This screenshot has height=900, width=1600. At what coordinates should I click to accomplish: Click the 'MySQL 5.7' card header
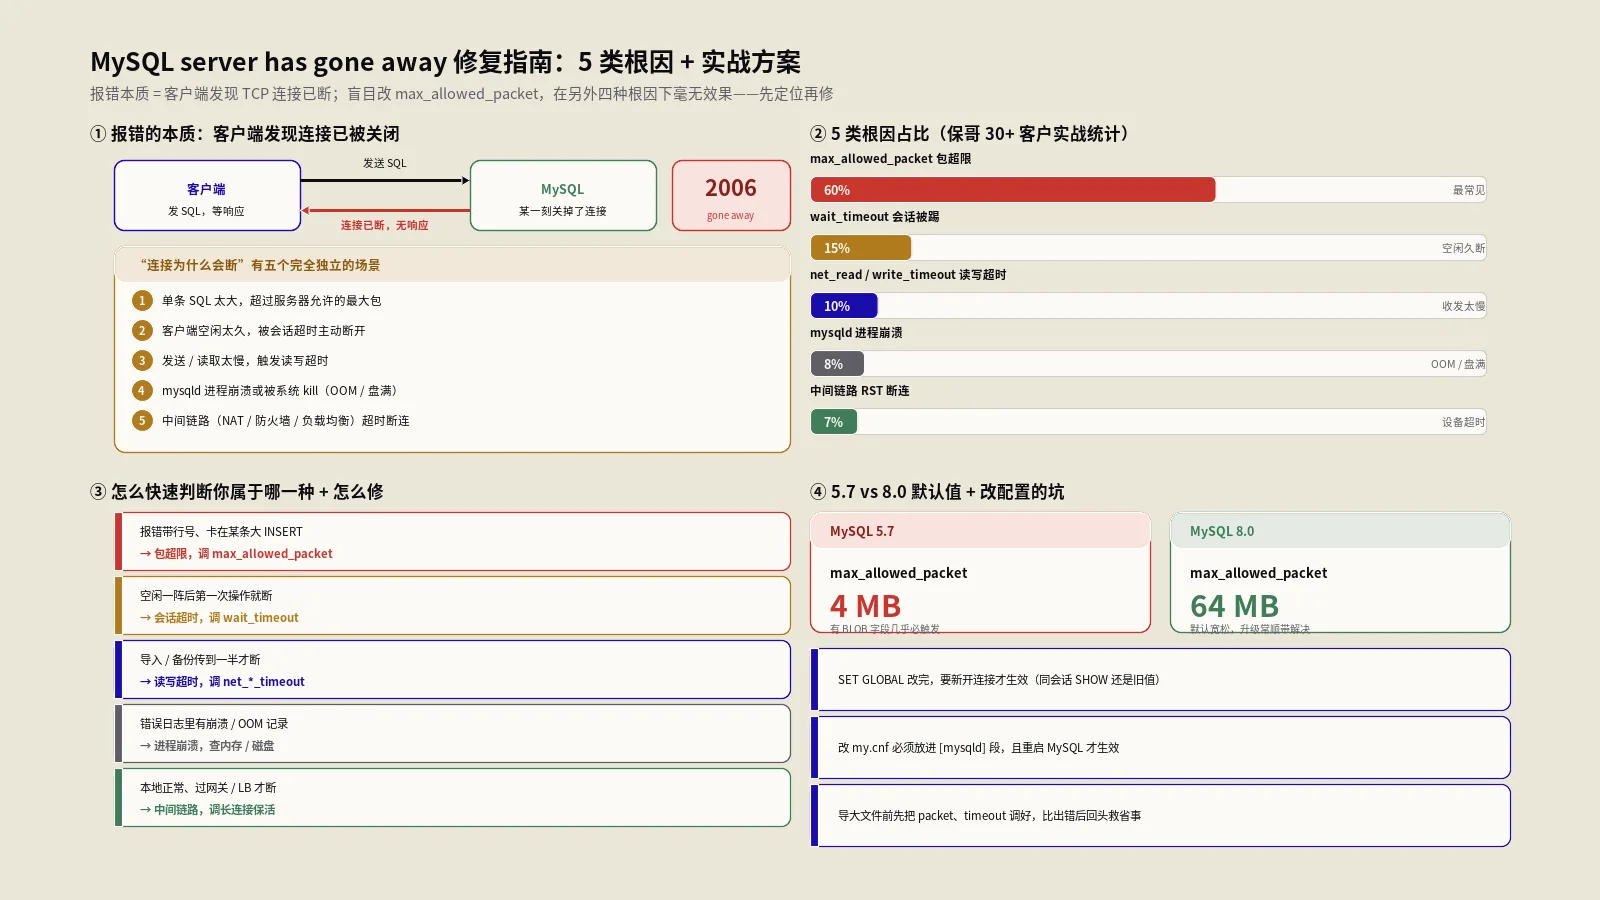click(980, 531)
